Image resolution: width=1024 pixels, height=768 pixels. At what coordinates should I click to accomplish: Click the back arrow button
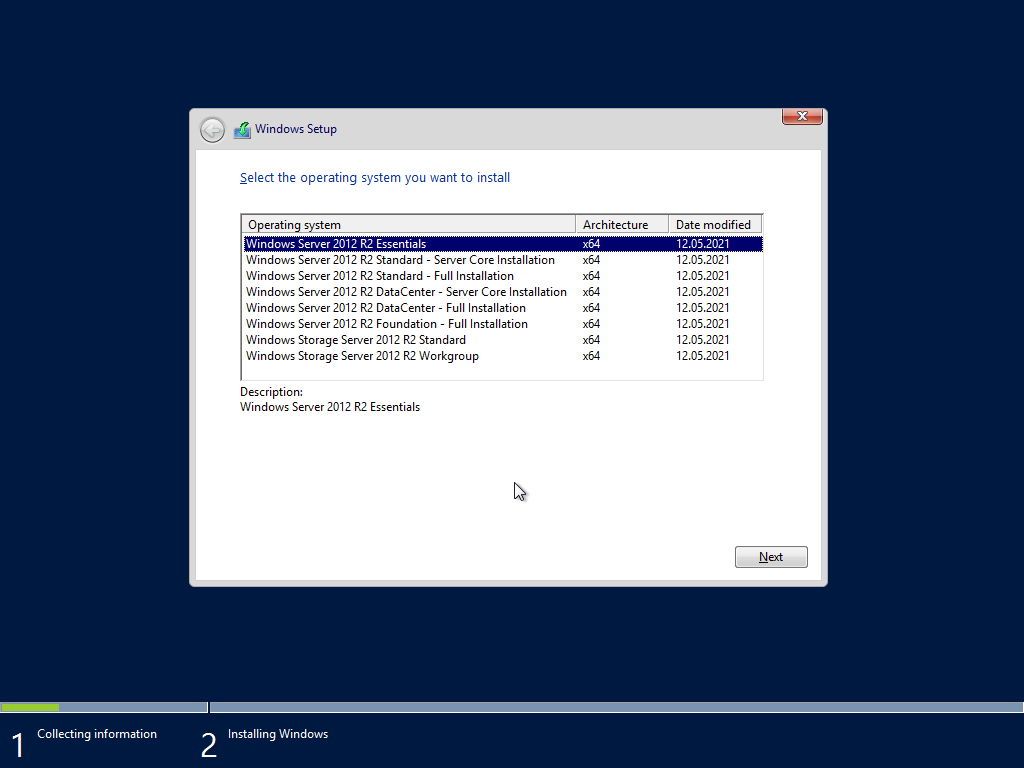pos(212,130)
